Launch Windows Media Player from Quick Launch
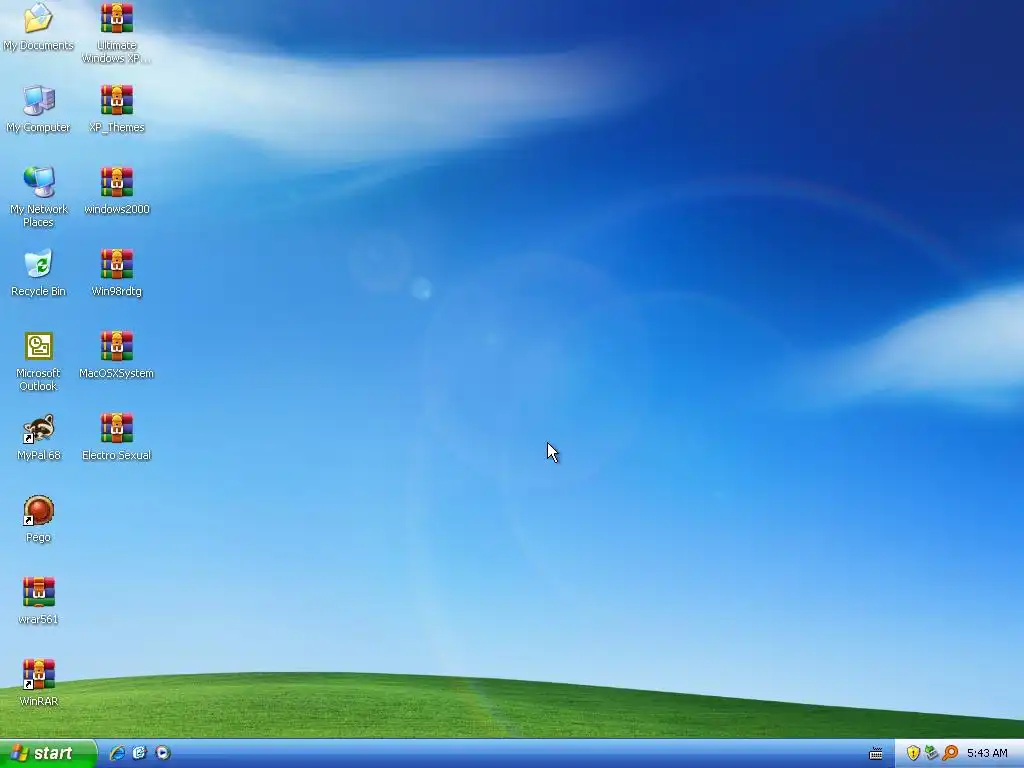The image size is (1024, 768). tap(163, 753)
